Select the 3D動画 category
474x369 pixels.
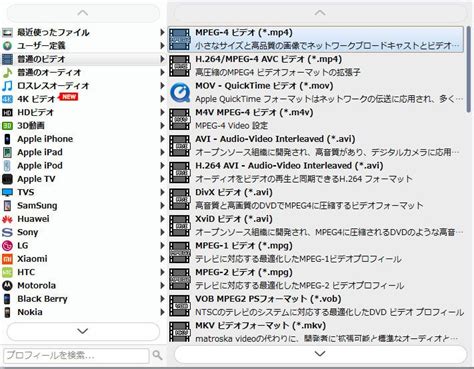pyautogui.click(x=83, y=126)
